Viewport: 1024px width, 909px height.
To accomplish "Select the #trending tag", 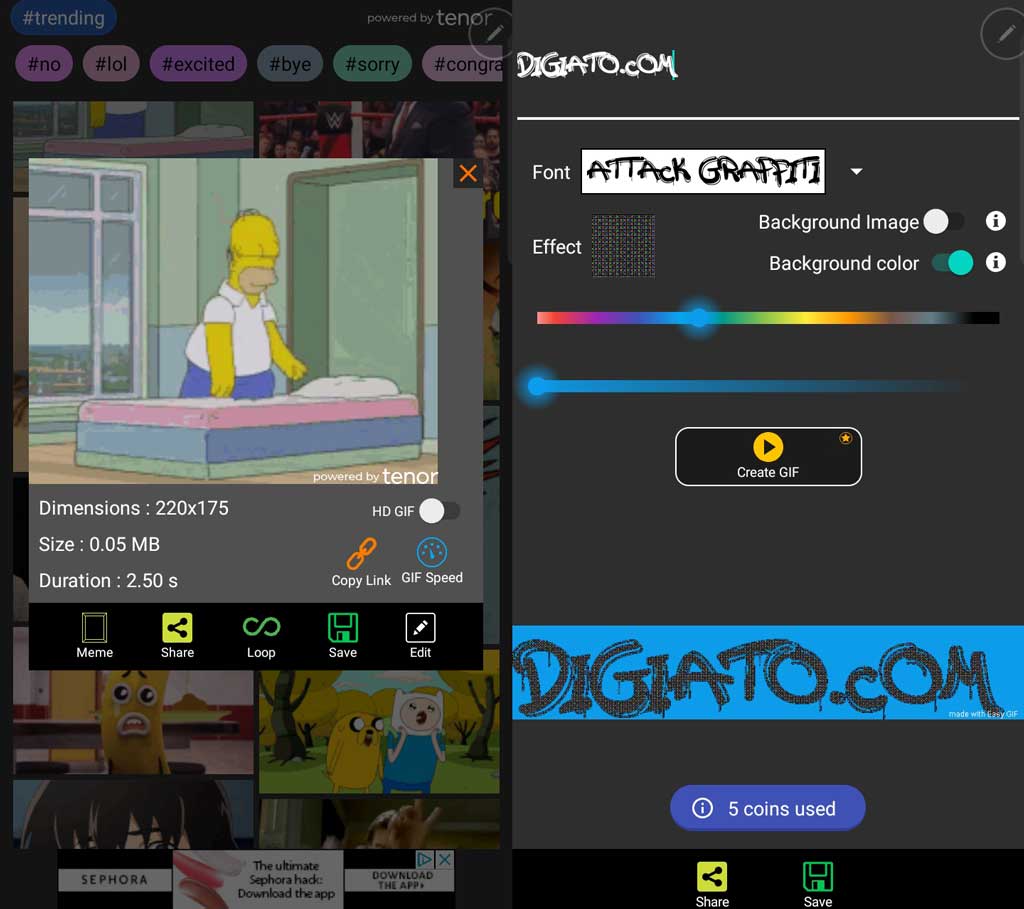I will (63, 18).
